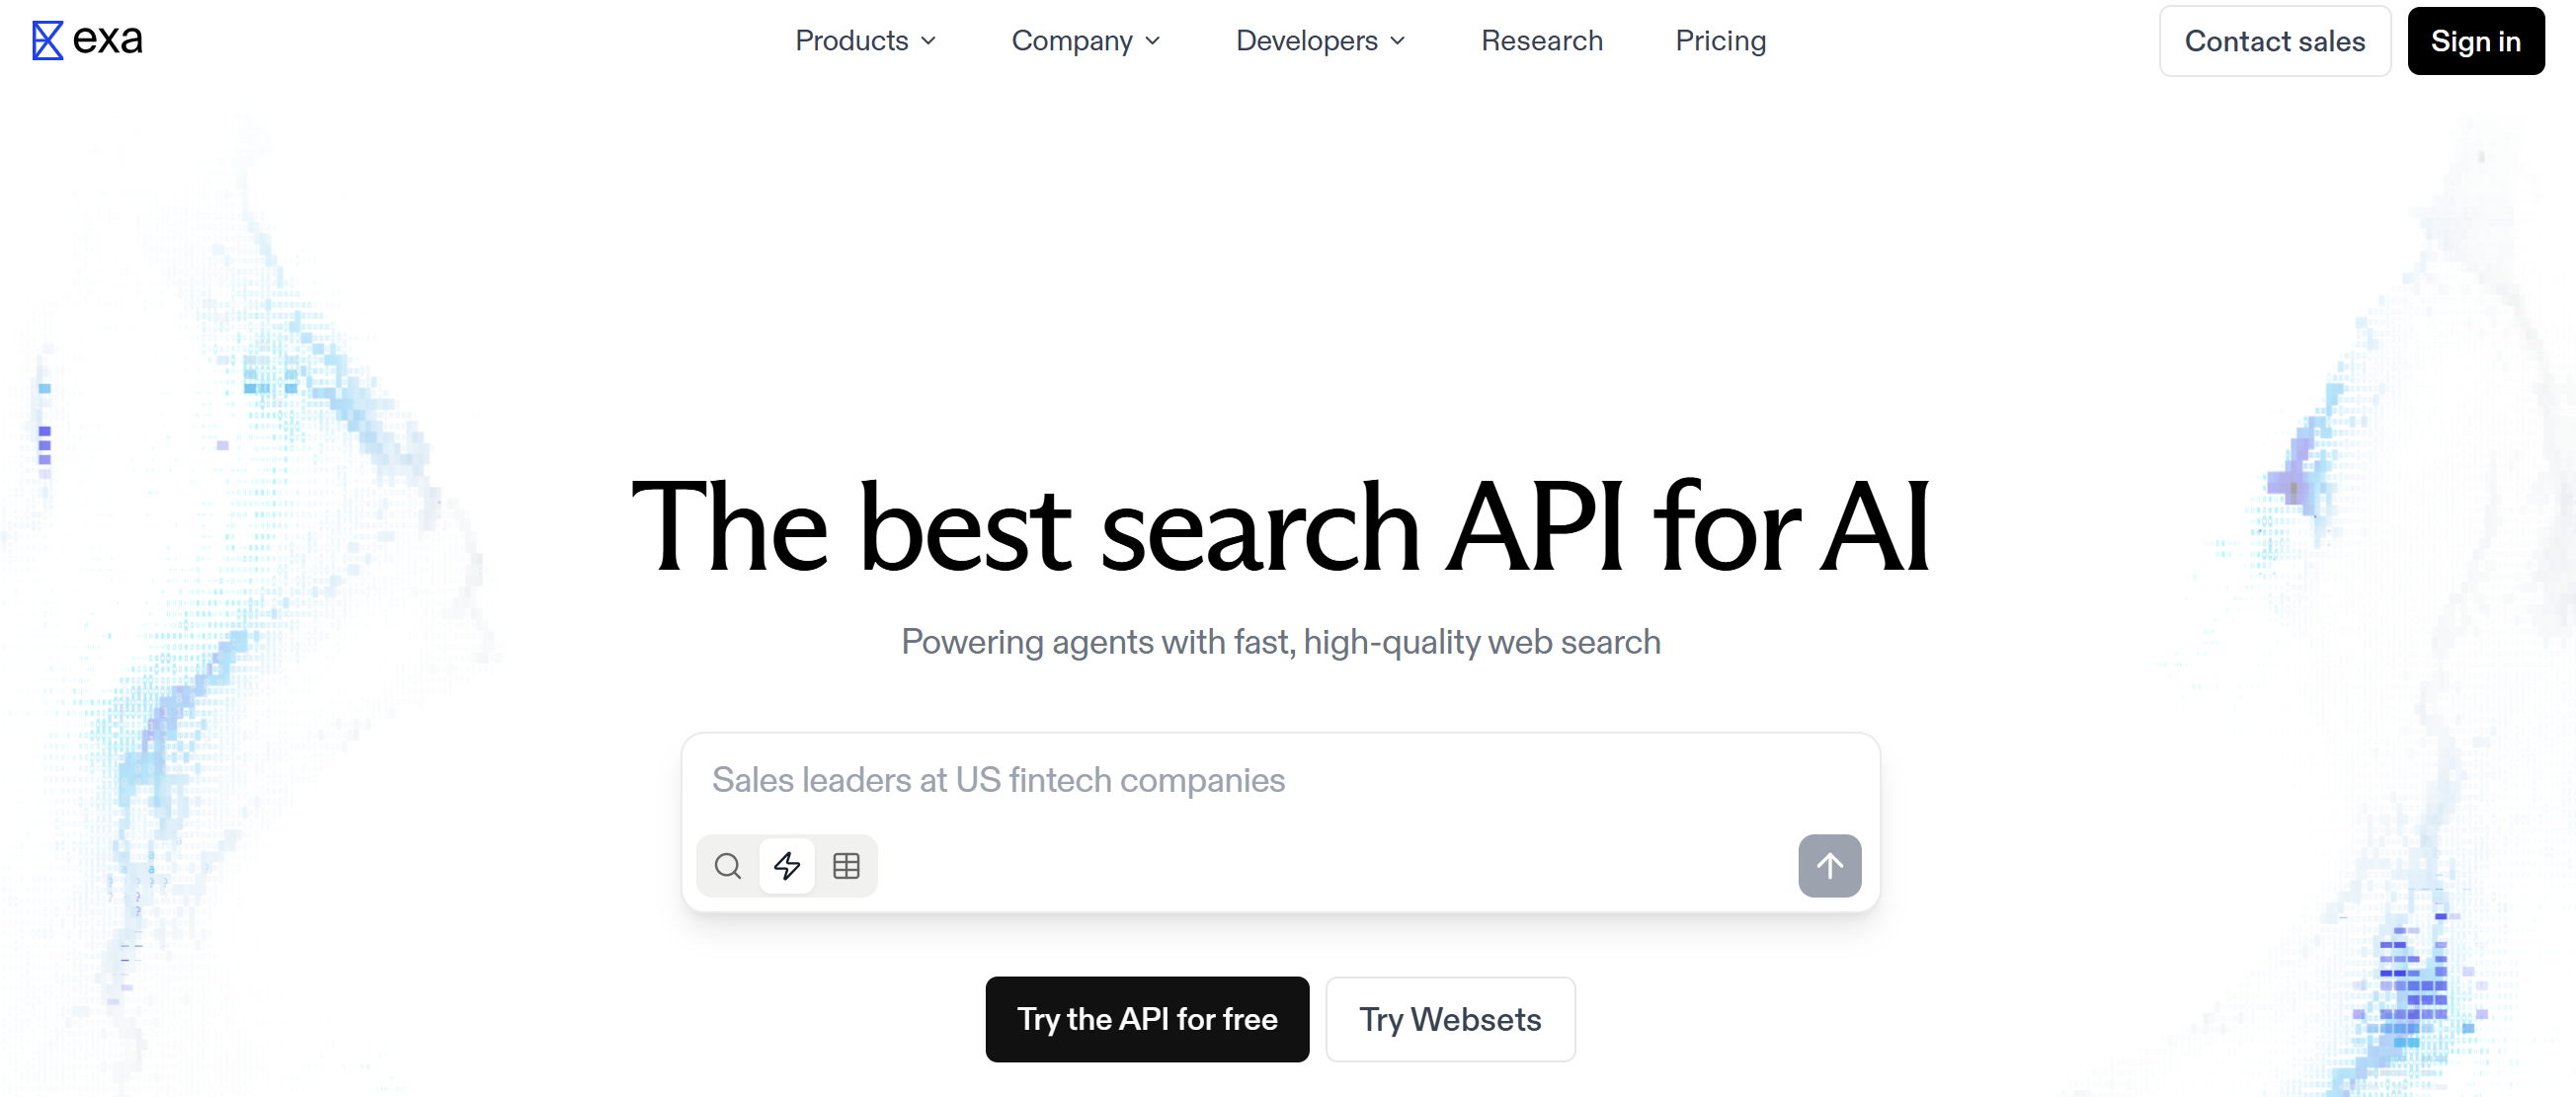Viewport: 2576px width, 1097px height.
Task: Select the lightning bolt mode icon
Action: click(787, 865)
